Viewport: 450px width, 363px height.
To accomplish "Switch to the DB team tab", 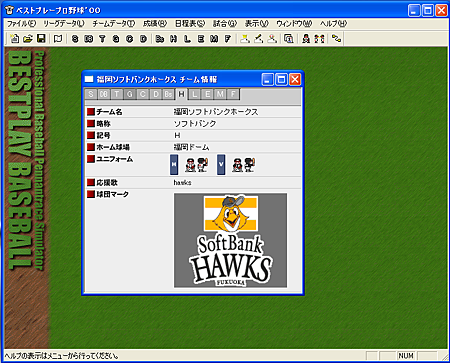I will click(x=104, y=94).
